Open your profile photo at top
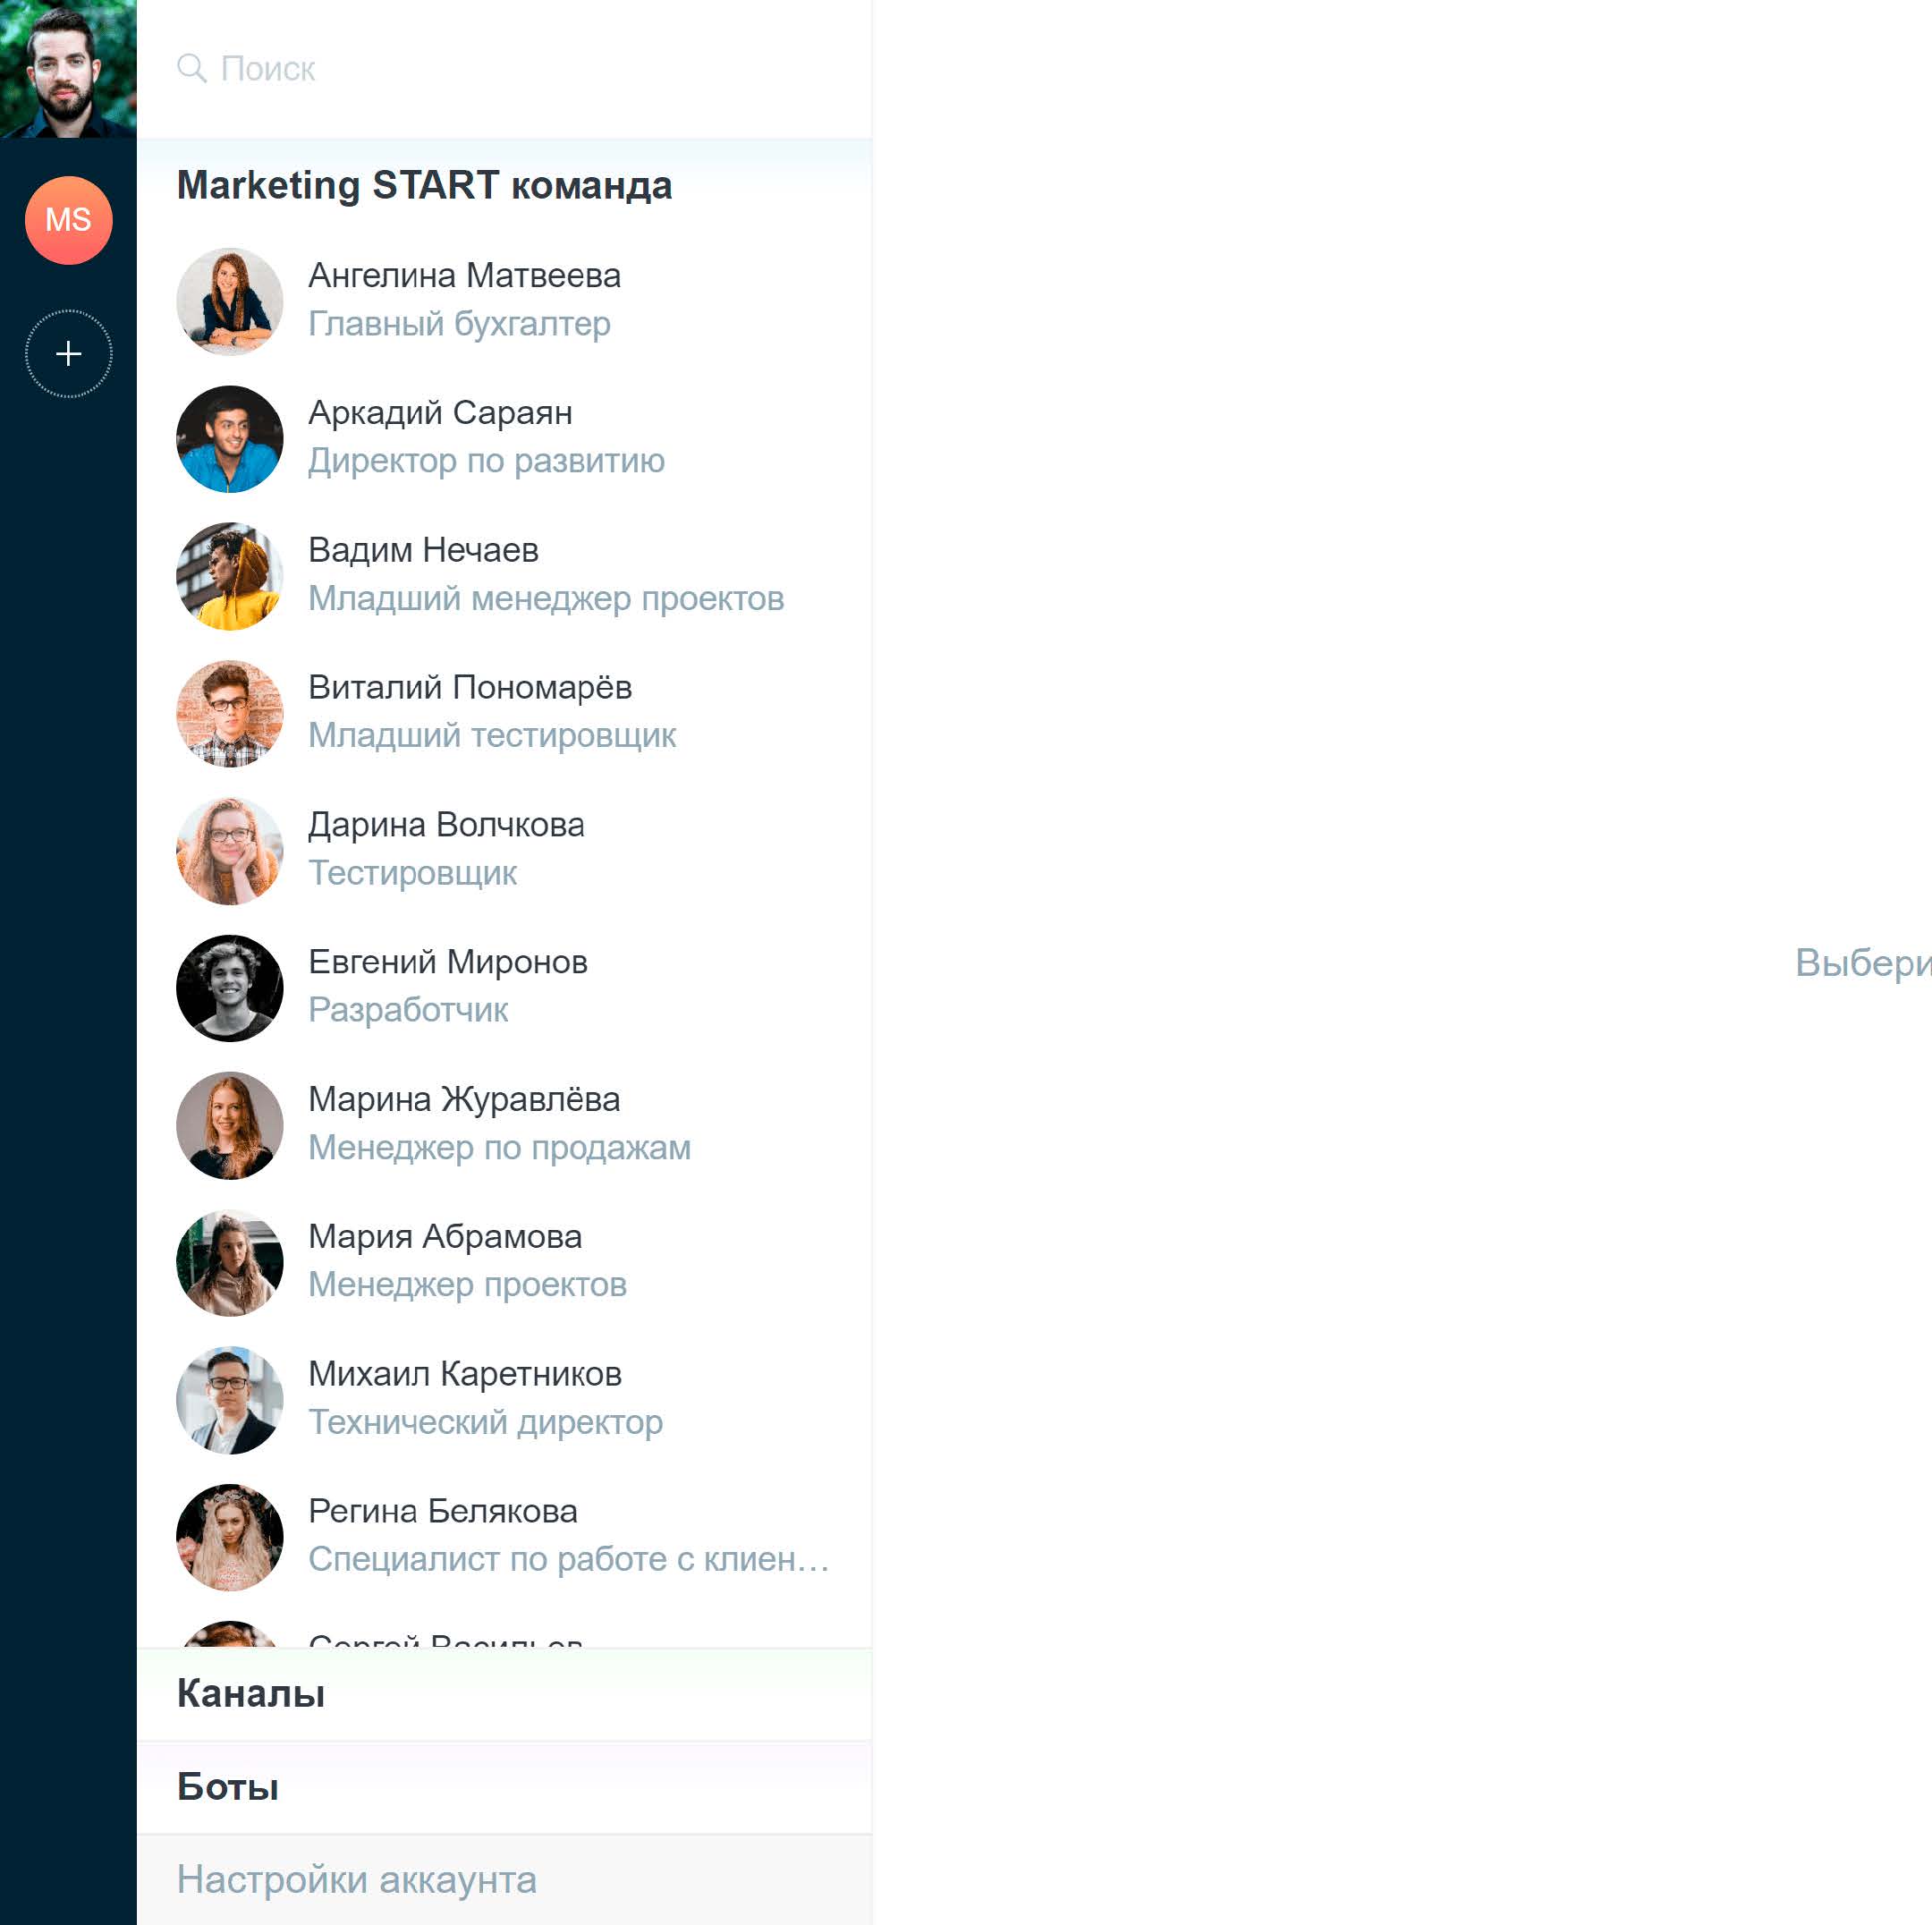This screenshot has width=1932, height=1925. pyautogui.click(x=68, y=68)
